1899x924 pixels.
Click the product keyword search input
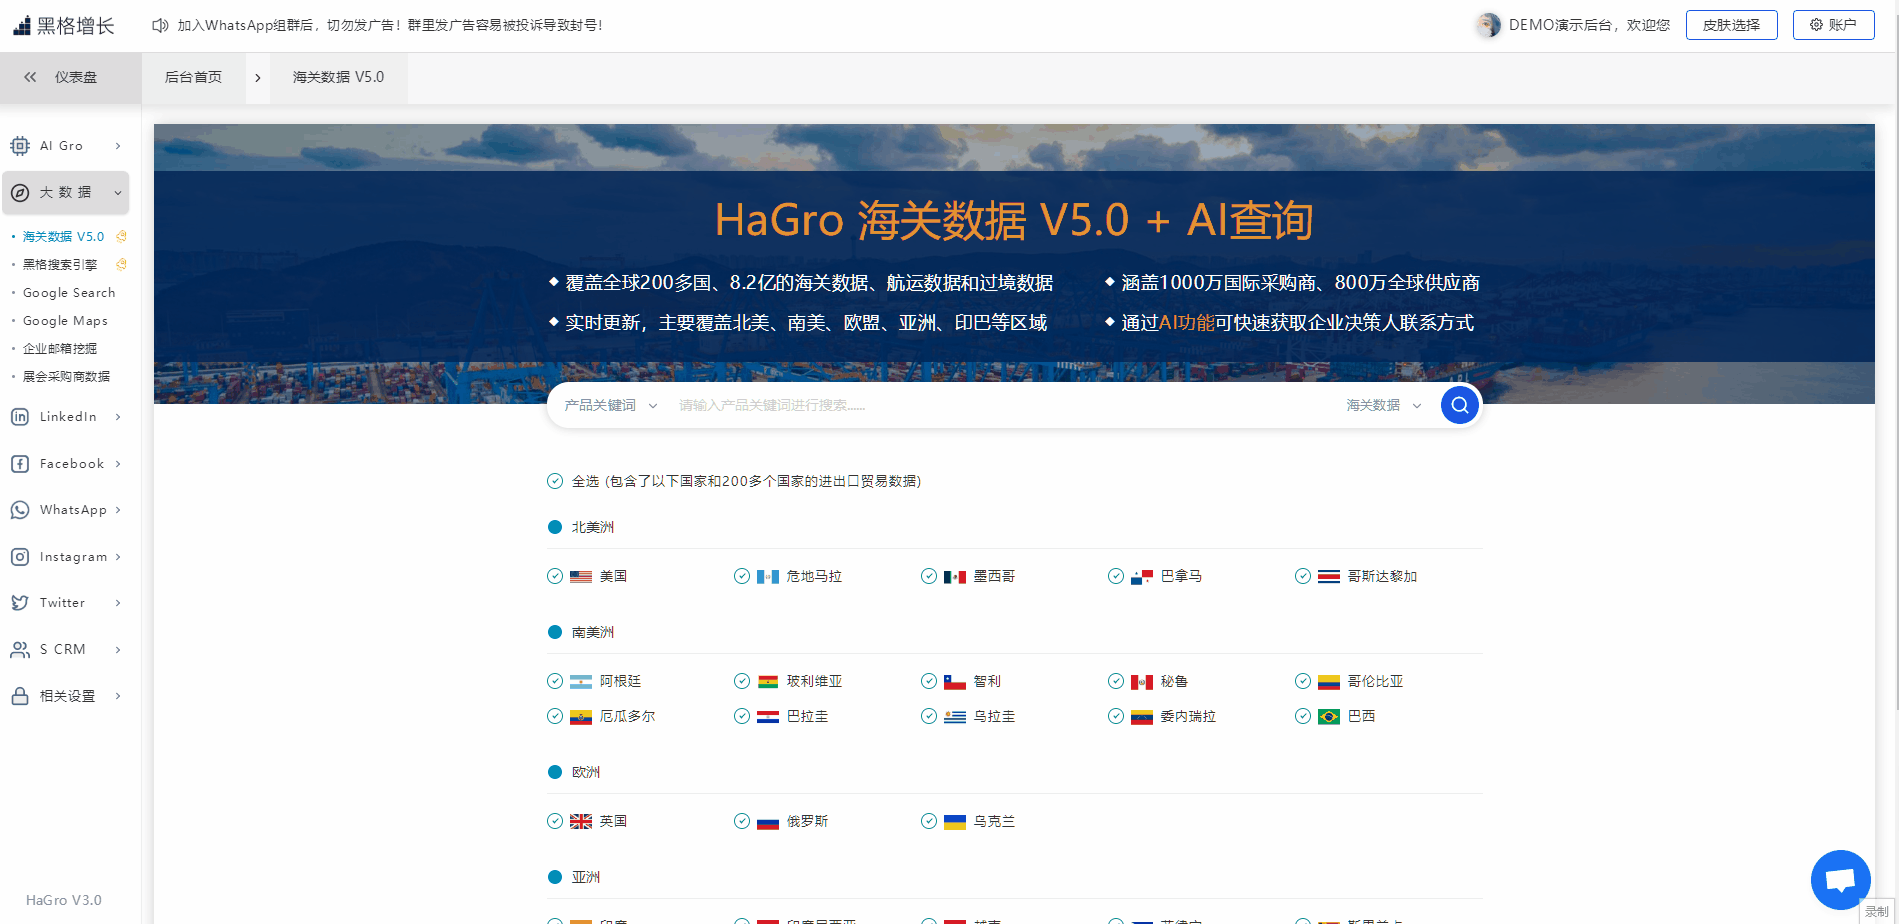tap(1000, 405)
